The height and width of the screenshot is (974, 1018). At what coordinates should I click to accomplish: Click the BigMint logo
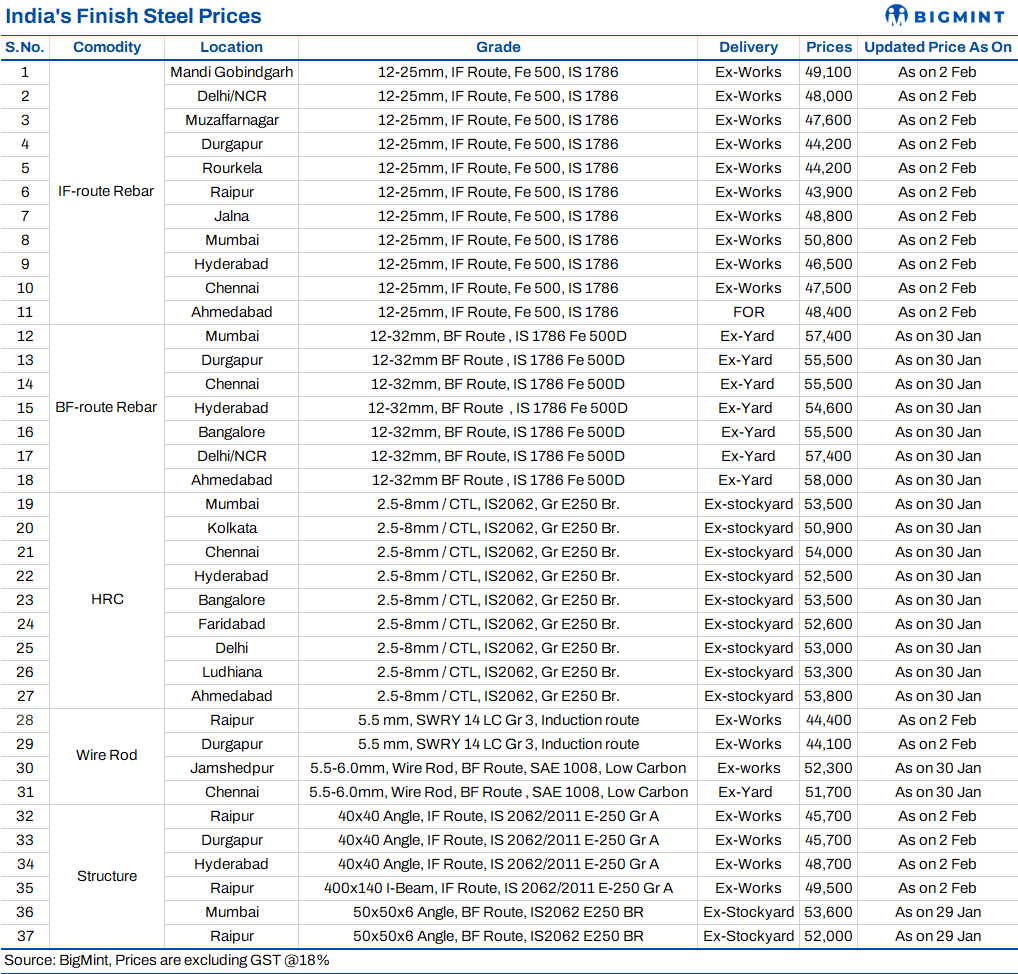945,16
